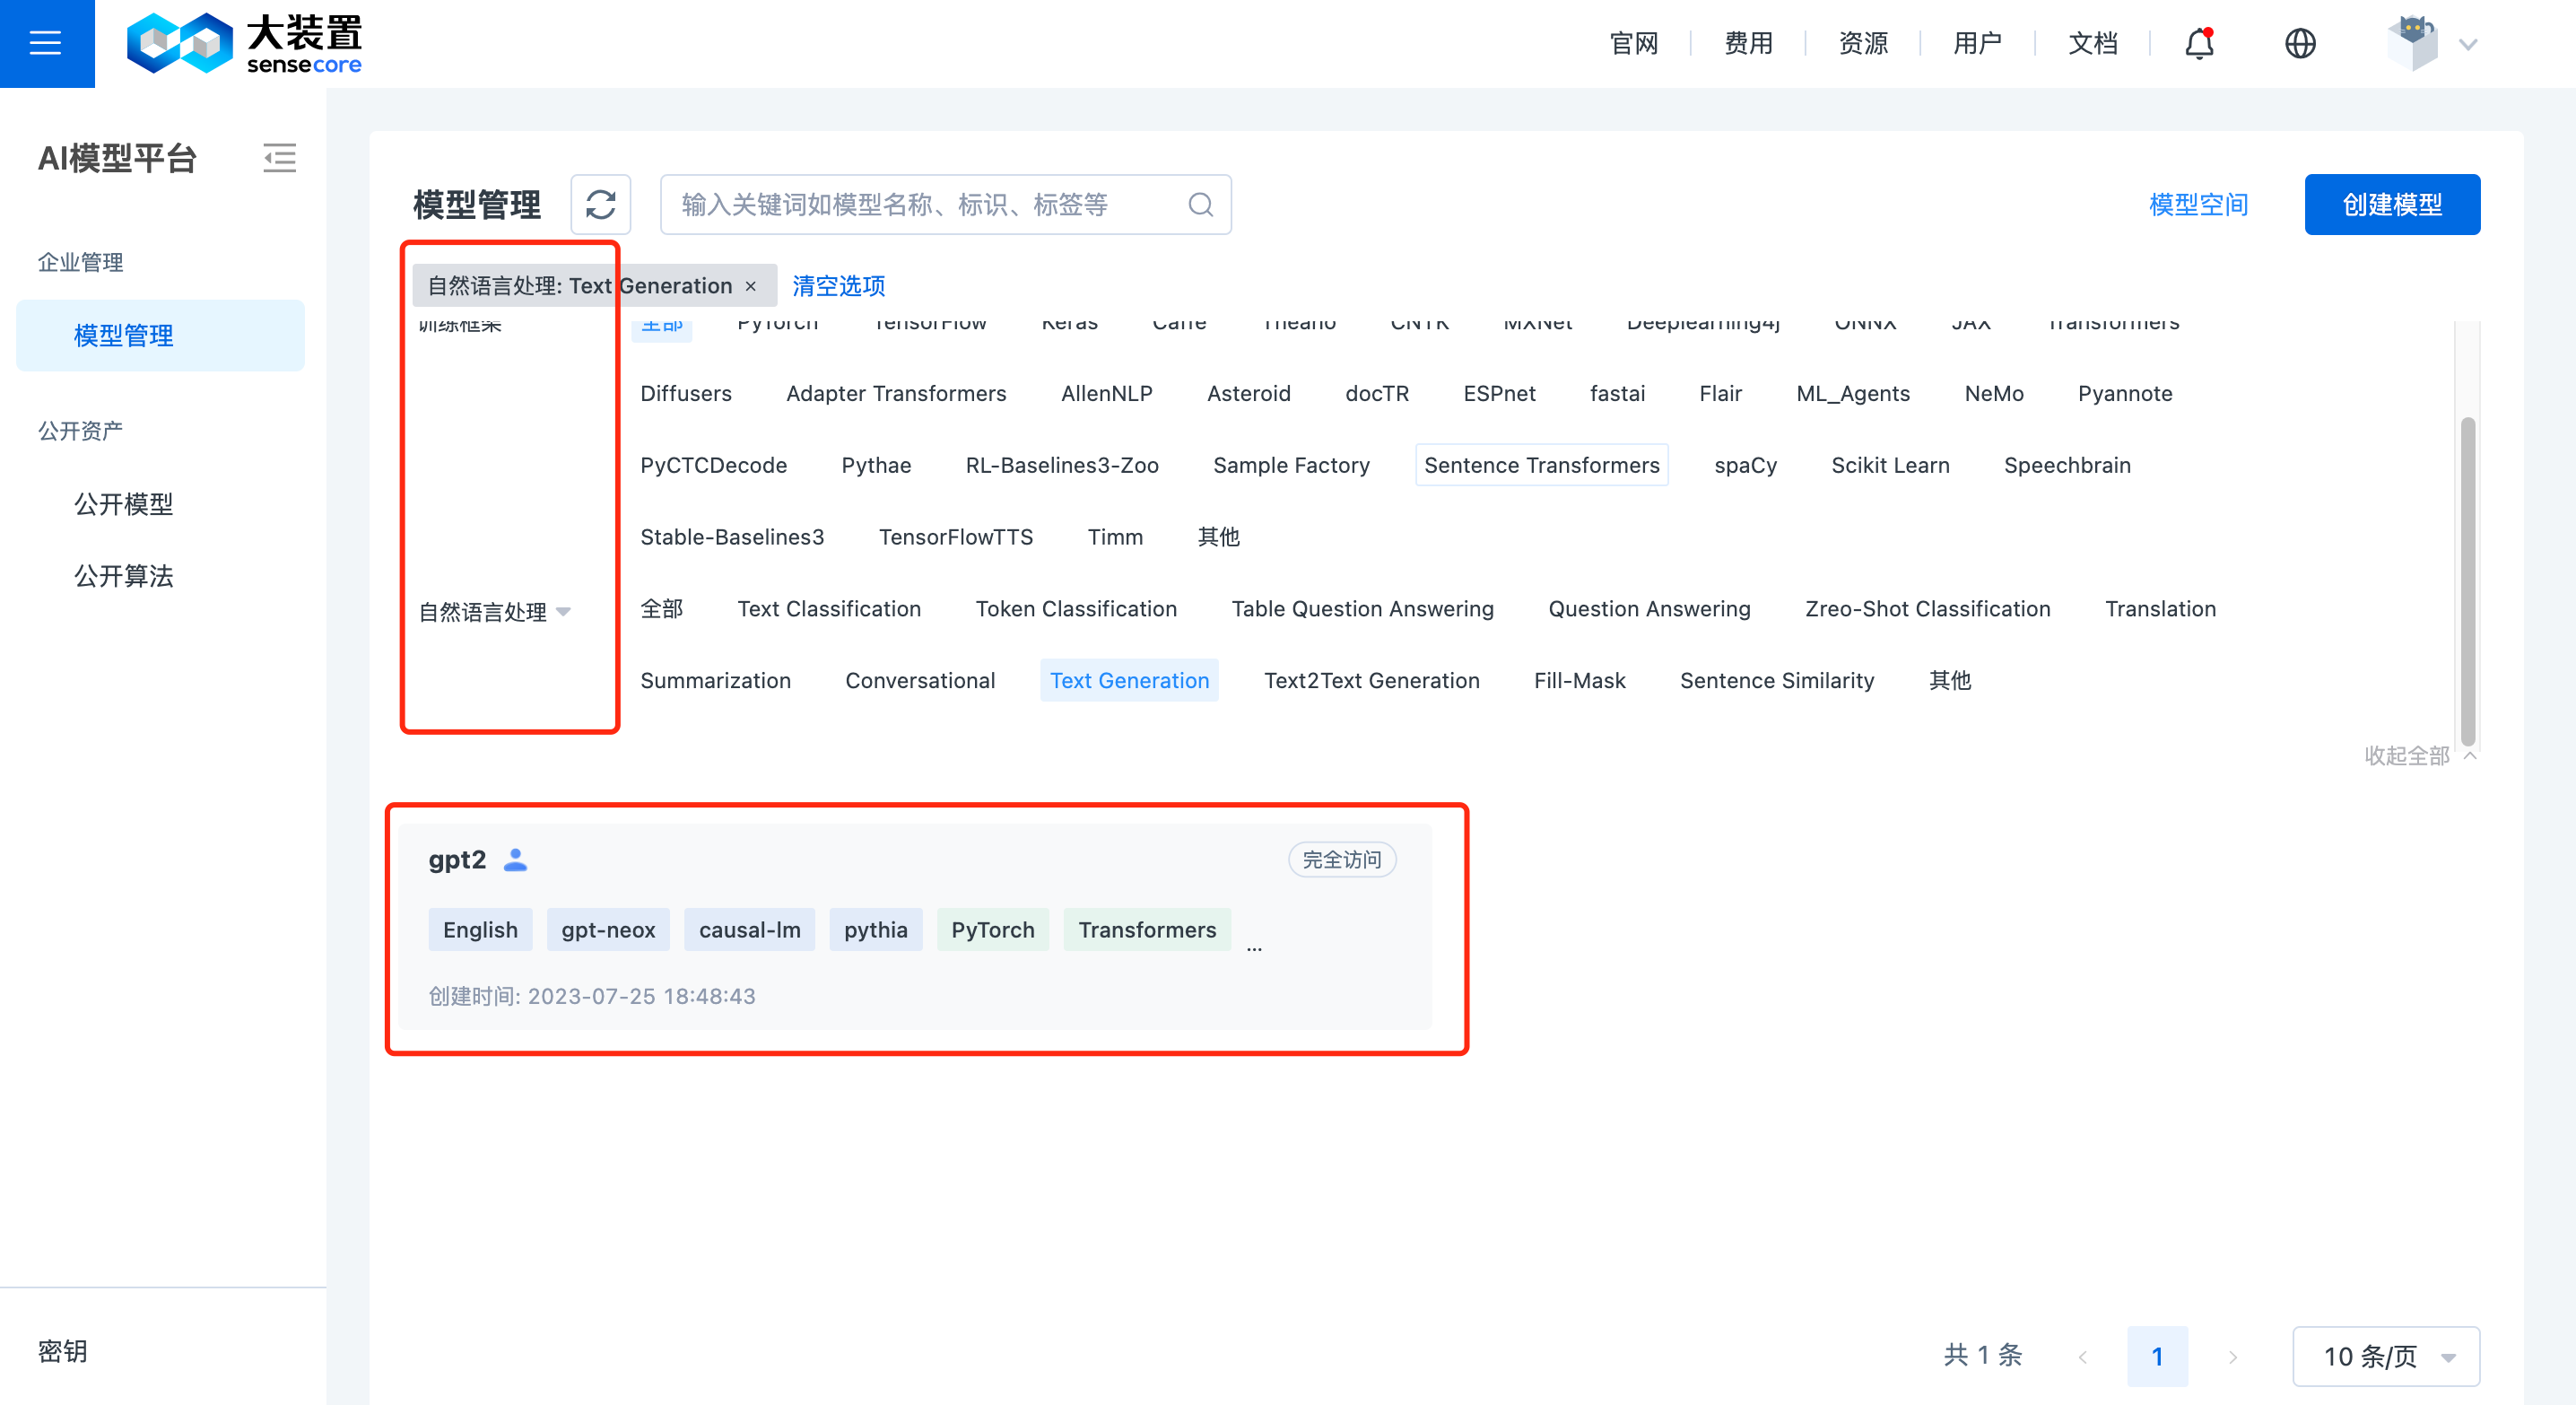2576x1405 pixels.
Task: Select the Question Answering filter
Action: pos(1649,609)
